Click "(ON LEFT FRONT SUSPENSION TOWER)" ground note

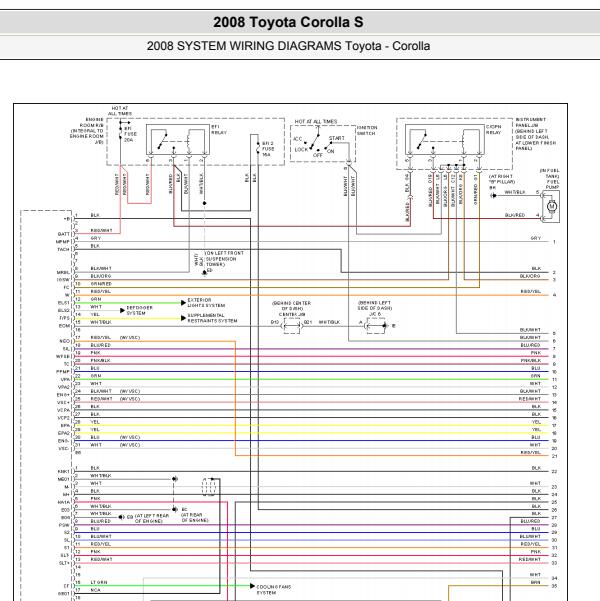224,259
